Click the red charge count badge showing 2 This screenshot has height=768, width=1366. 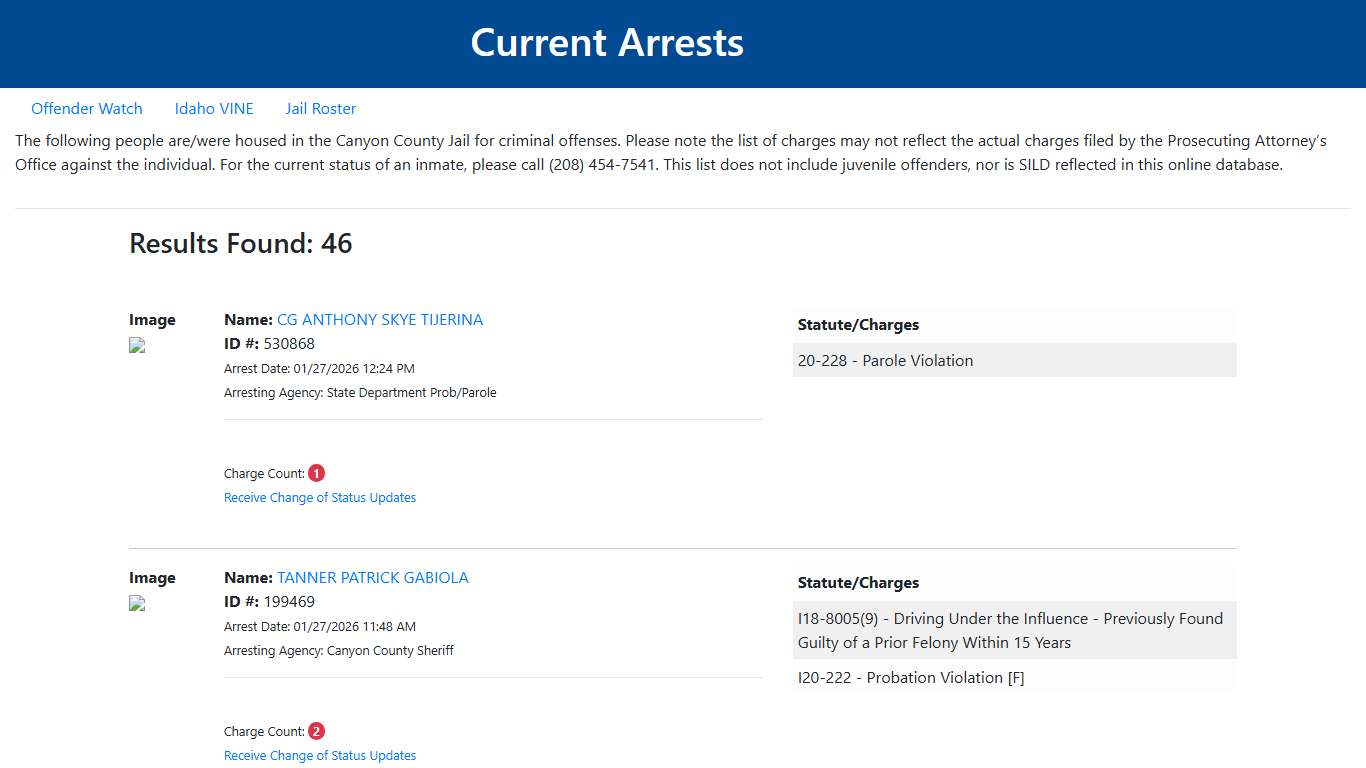coord(316,730)
